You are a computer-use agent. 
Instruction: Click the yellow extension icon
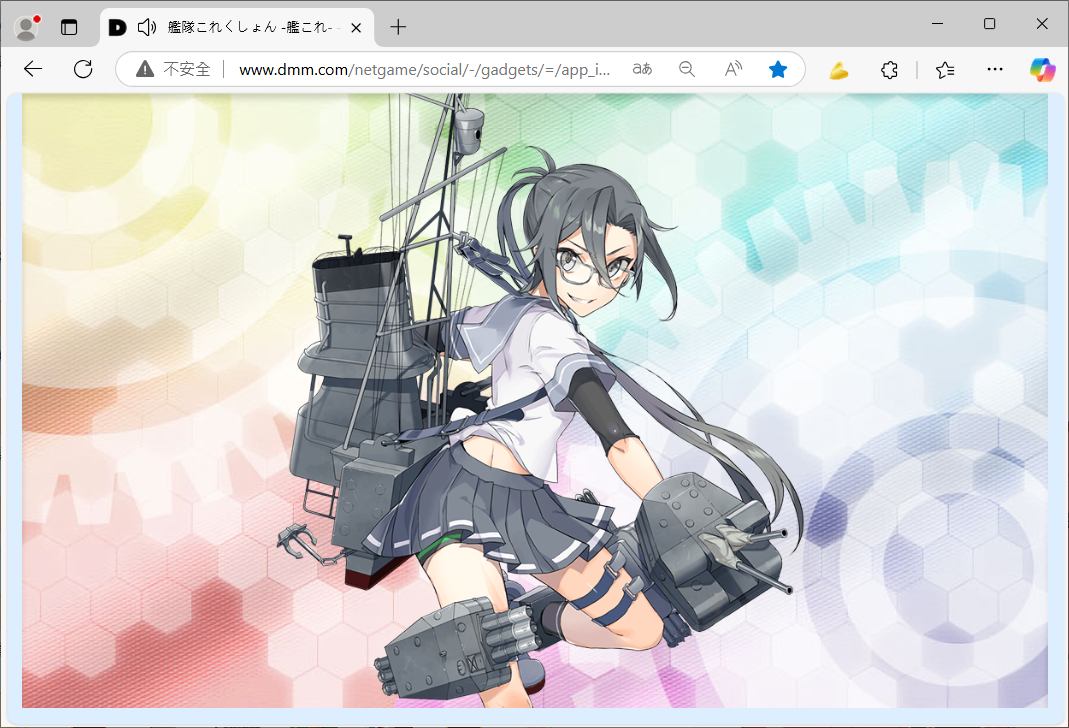pyautogui.click(x=839, y=70)
